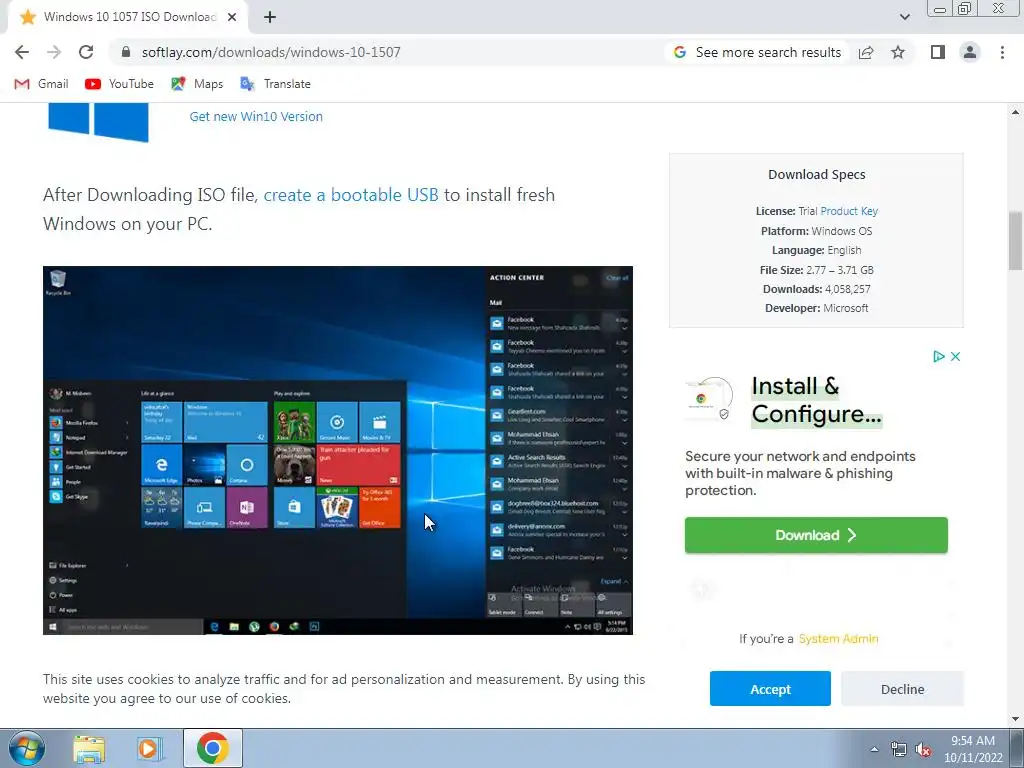
Task: Click the scrollbar up arrow
Action: [x=1015, y=112]
